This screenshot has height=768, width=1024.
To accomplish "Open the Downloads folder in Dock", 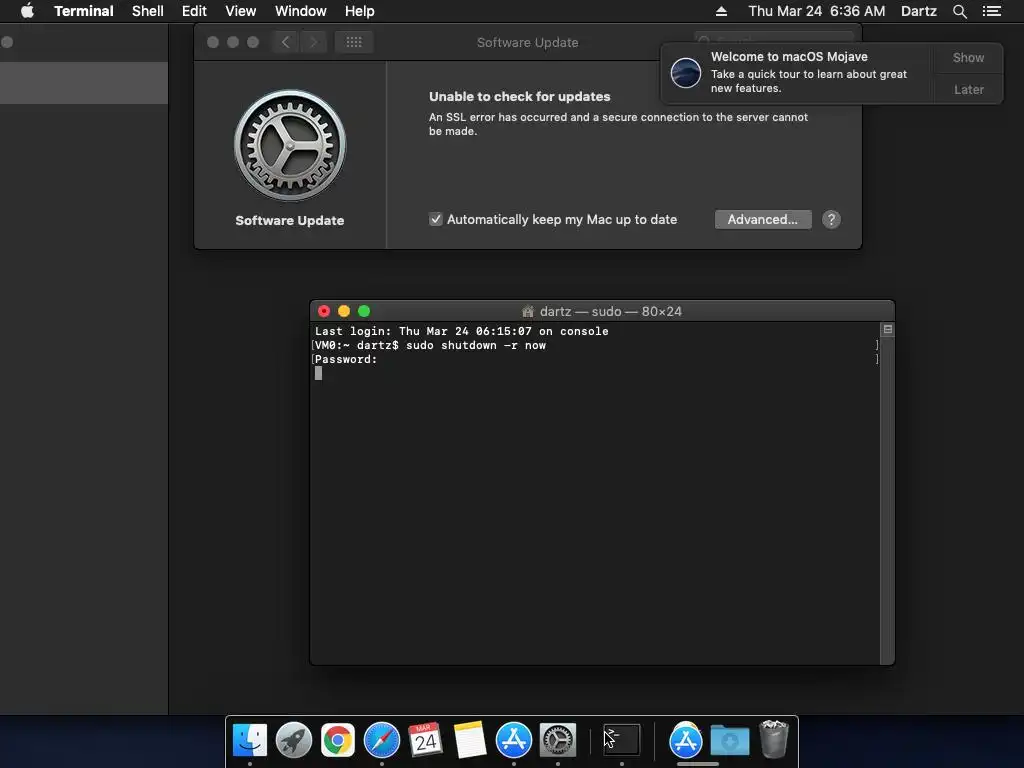I will point(729,741).
